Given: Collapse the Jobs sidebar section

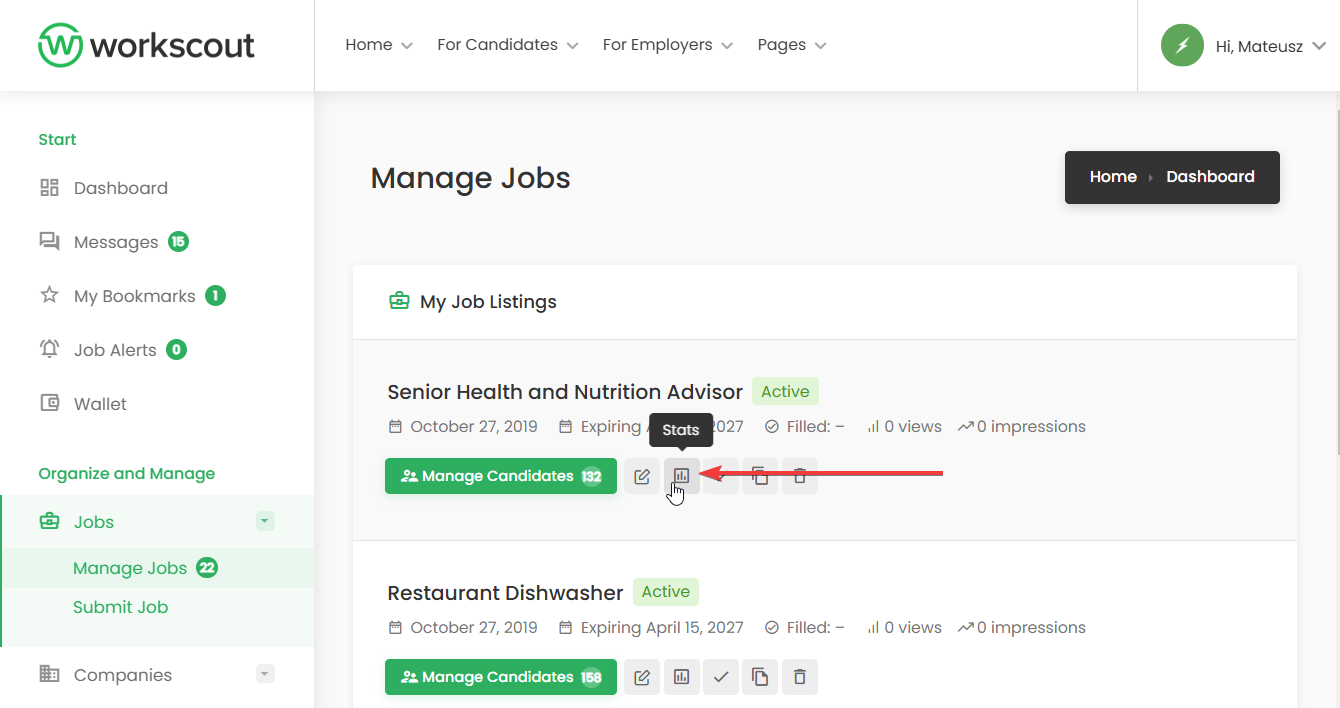Looking at the screenshot, I should (x=264, y=521).
